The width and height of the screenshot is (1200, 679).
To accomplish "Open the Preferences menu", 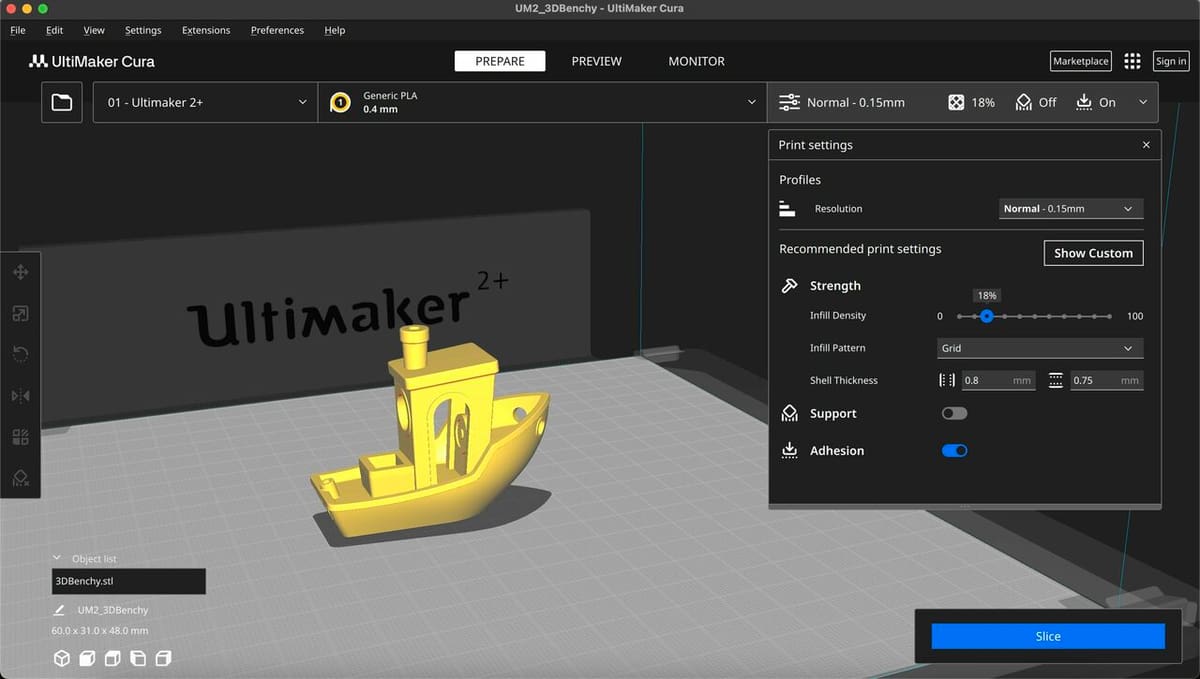I will tap(277, 30).
